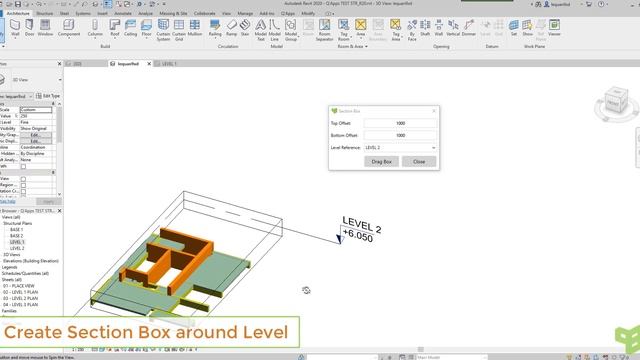The width and height of the screenshot is (640, 360).
Task: Select the Ramp tool
Action: click(231, 28)
